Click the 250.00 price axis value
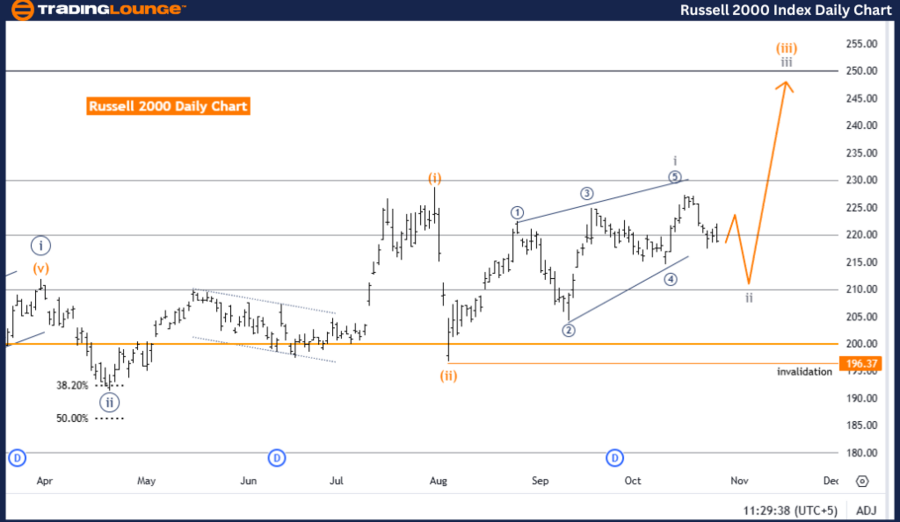The width and height of the screenshot is (900, 522). point(861,71)
